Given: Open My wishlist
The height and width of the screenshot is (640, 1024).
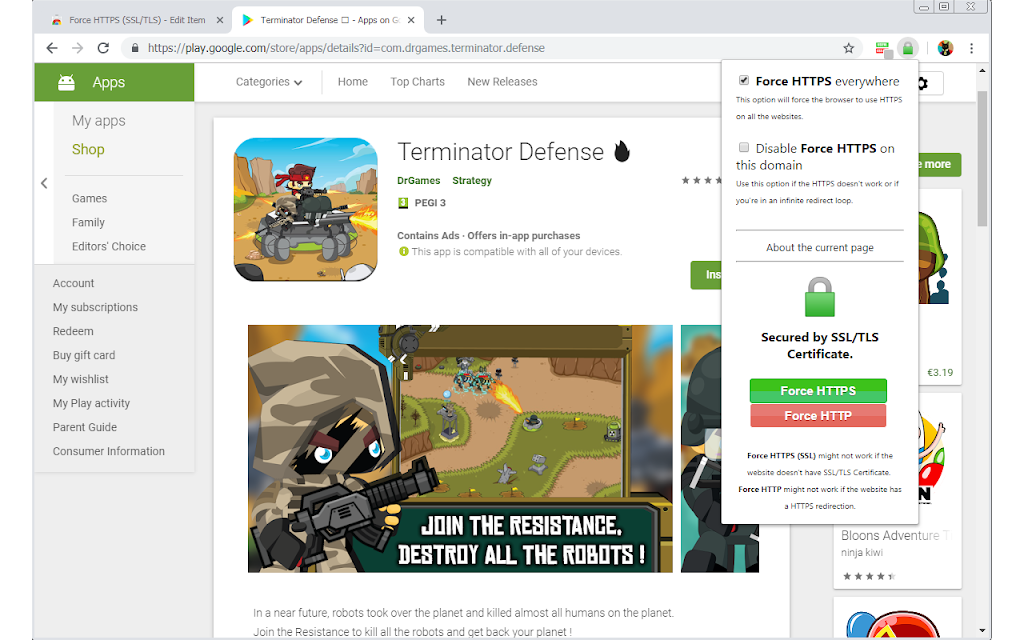Looking at the screenshot, I should [x=80, y=379].
